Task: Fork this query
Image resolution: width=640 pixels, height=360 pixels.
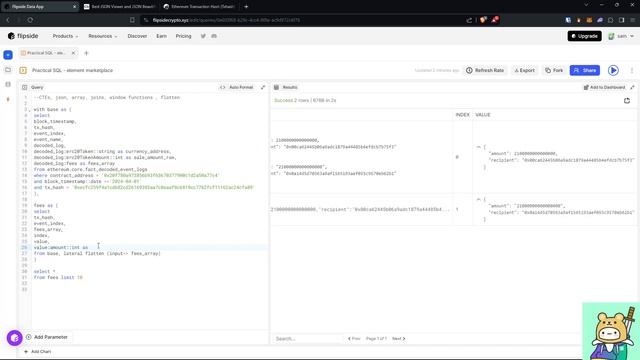Action: (x=554, y=70)
